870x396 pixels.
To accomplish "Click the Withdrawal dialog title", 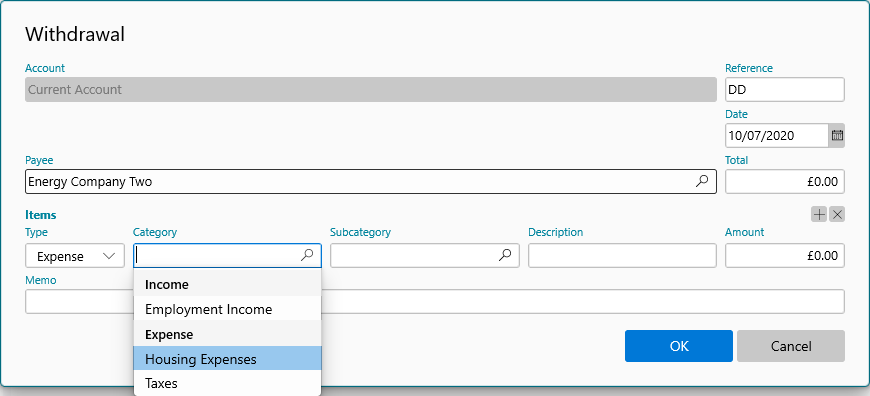I will [x=75, y=34].
